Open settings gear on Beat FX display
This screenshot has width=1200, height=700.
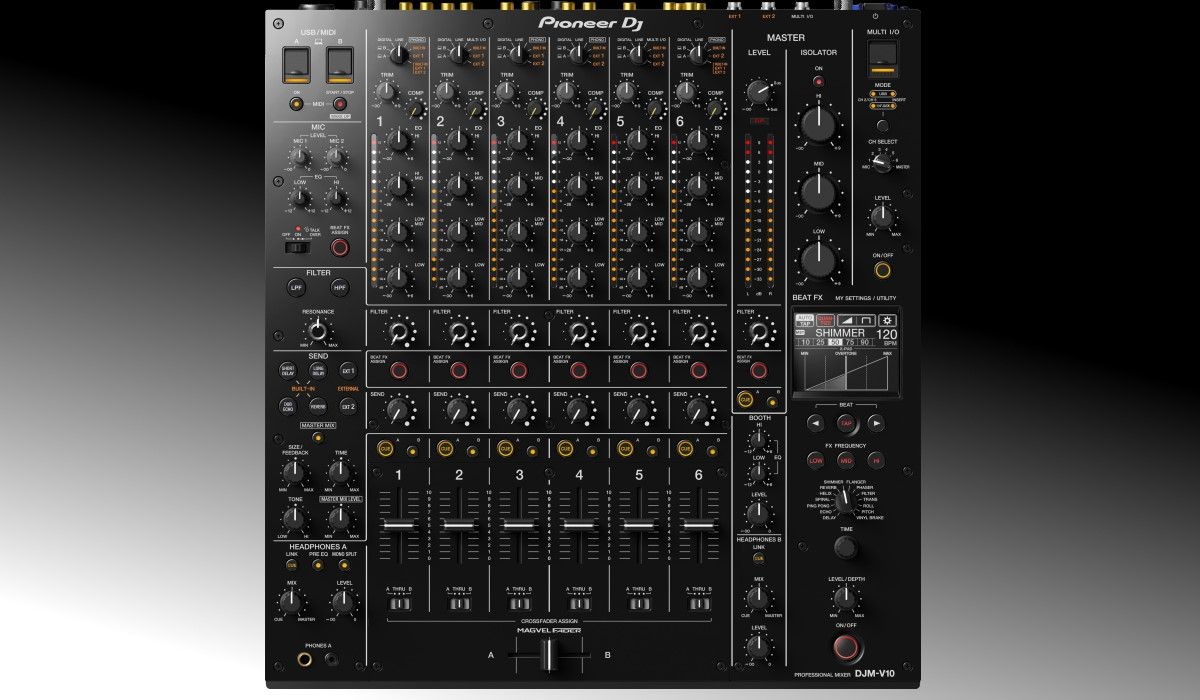(x=886, y=320)
